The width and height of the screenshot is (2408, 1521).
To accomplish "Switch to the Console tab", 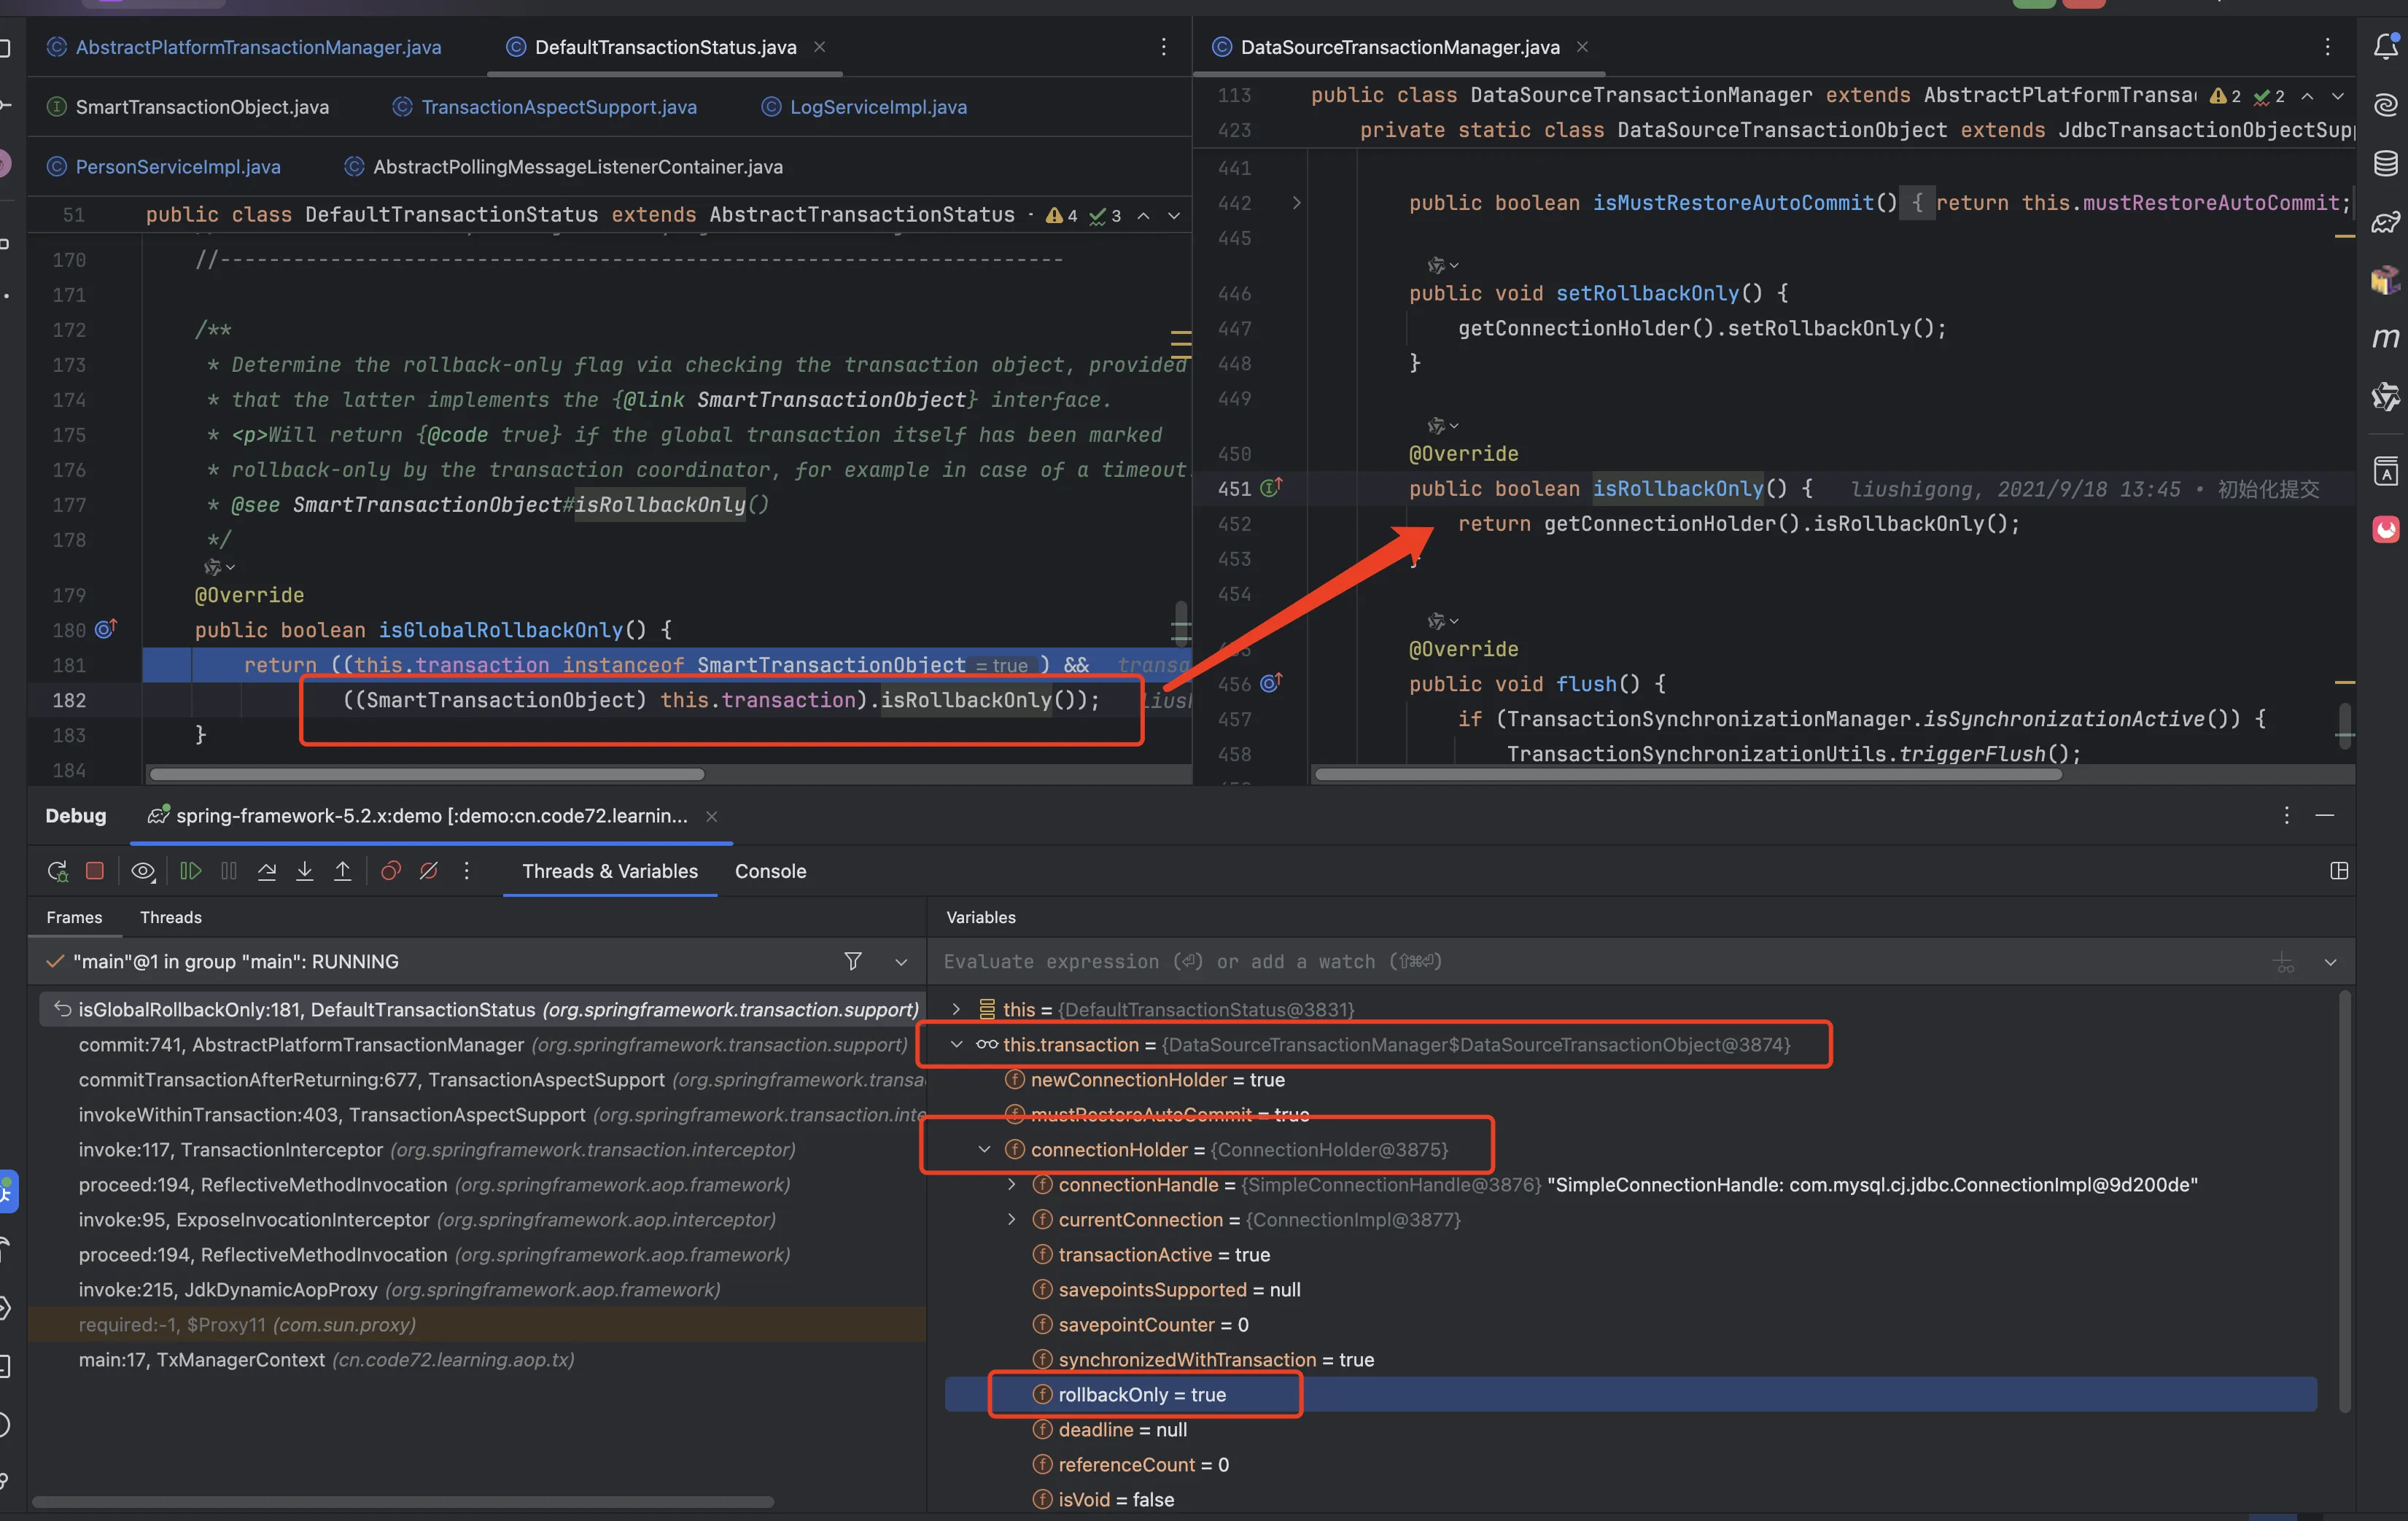I will (769, 871).
